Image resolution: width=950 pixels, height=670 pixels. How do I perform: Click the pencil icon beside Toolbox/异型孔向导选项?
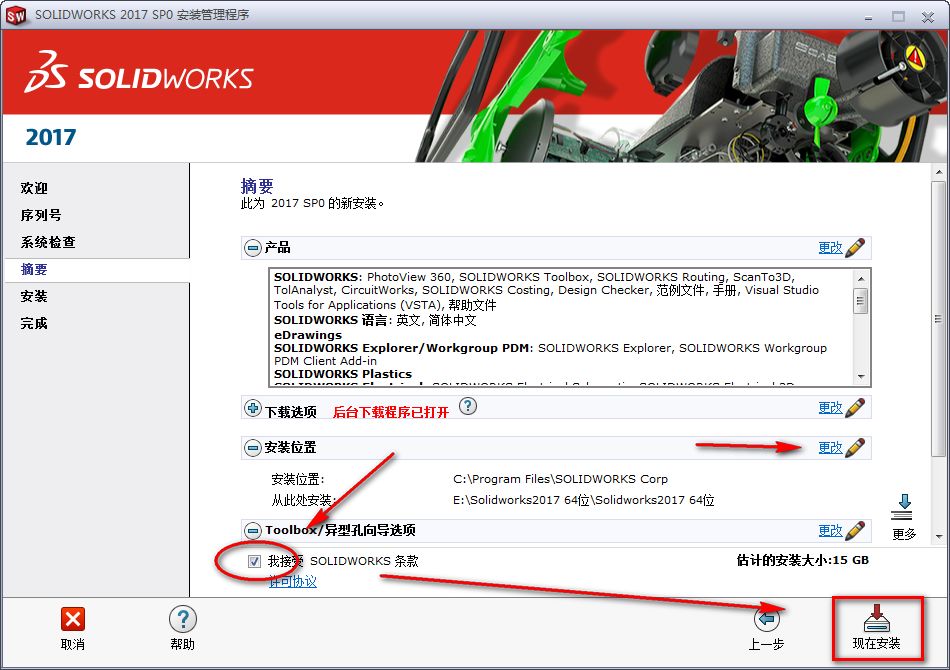(856, 530)
